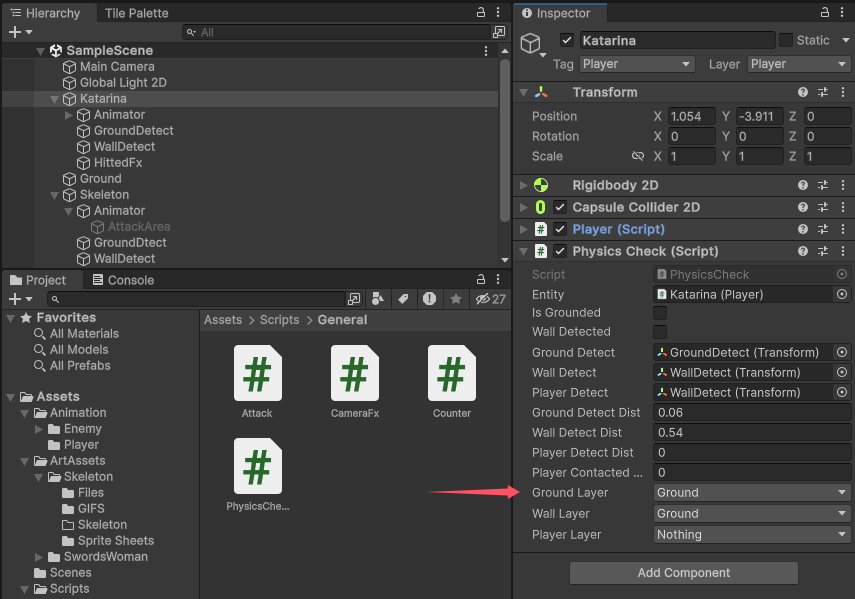The image size is (855, 599).
Task: Open the Wall Layer mask dropdown
Action: point(752,513)
